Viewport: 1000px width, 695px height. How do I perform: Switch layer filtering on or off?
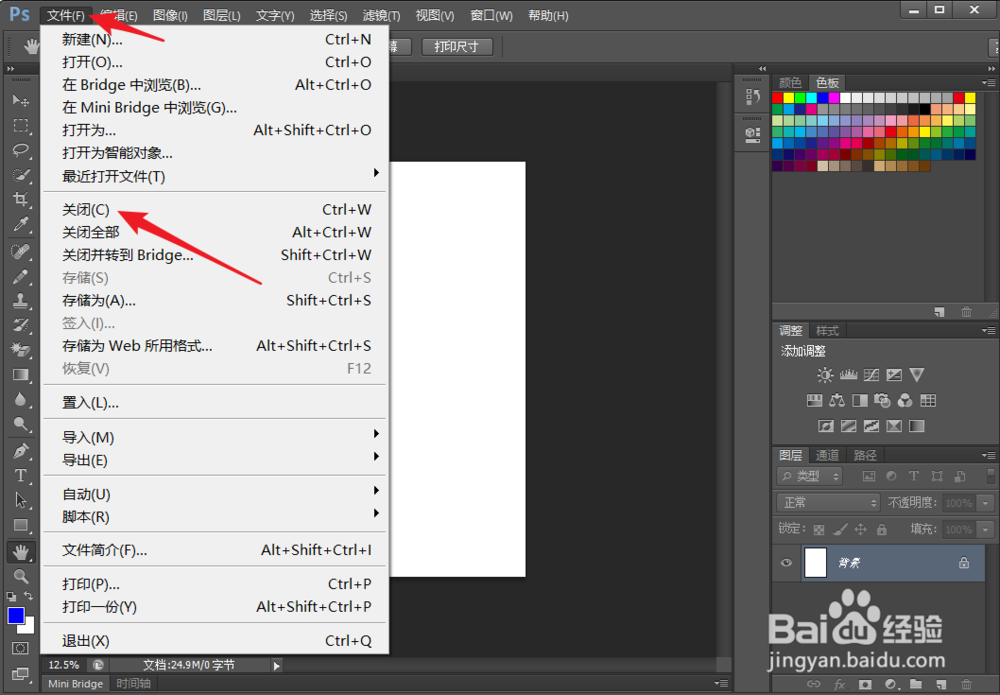(x=990, y=476)
